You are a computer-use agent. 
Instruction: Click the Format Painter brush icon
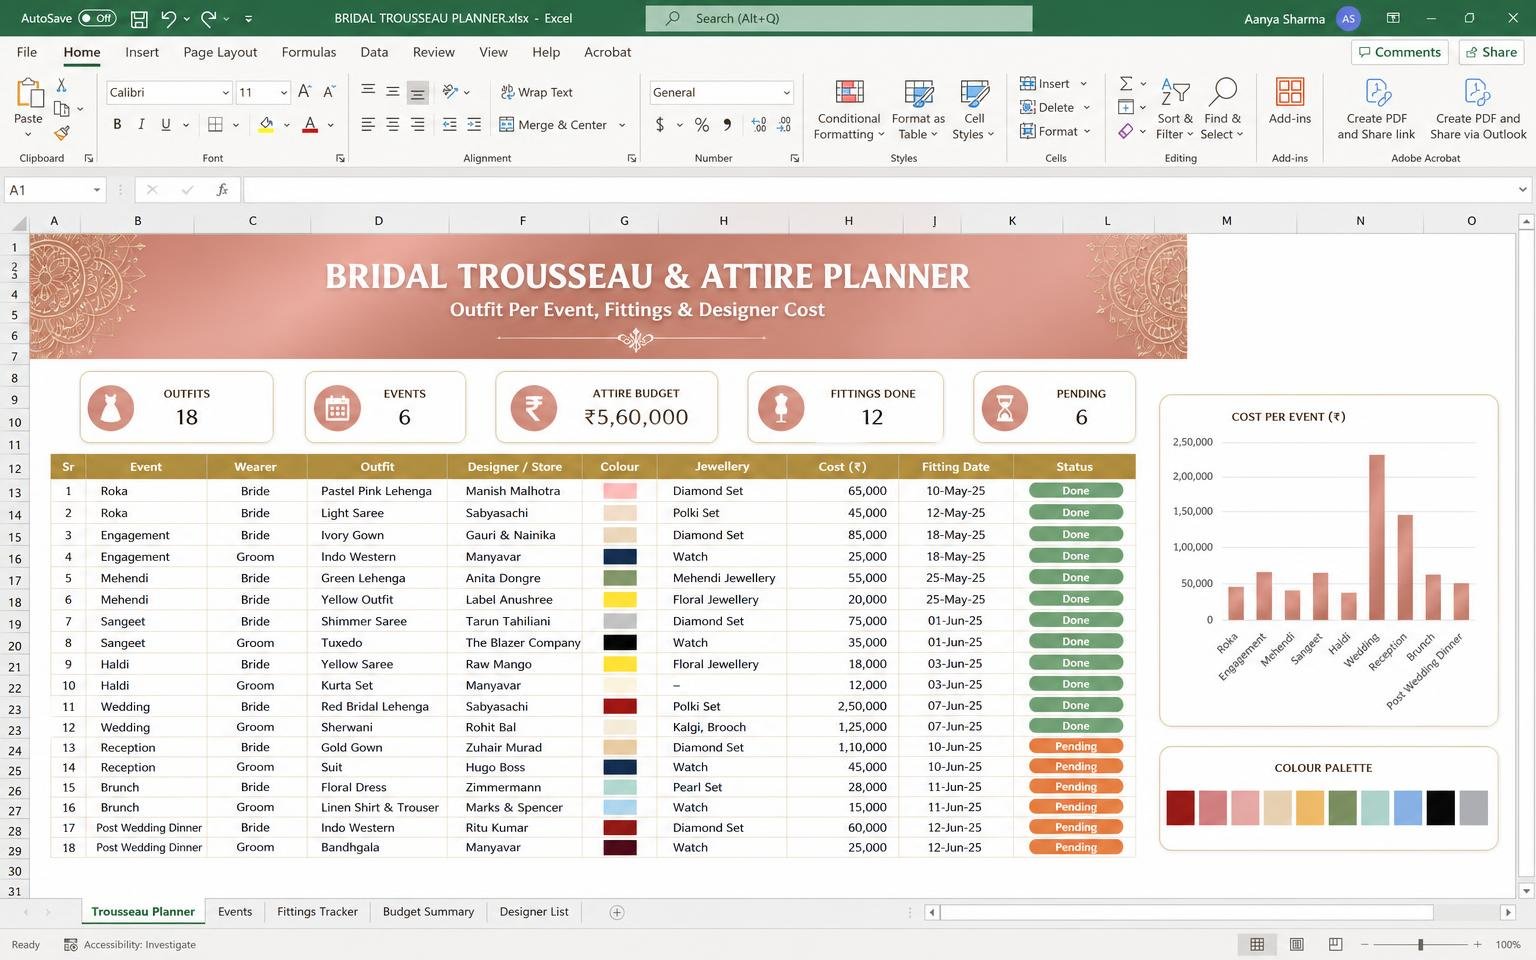pos(61,132)
